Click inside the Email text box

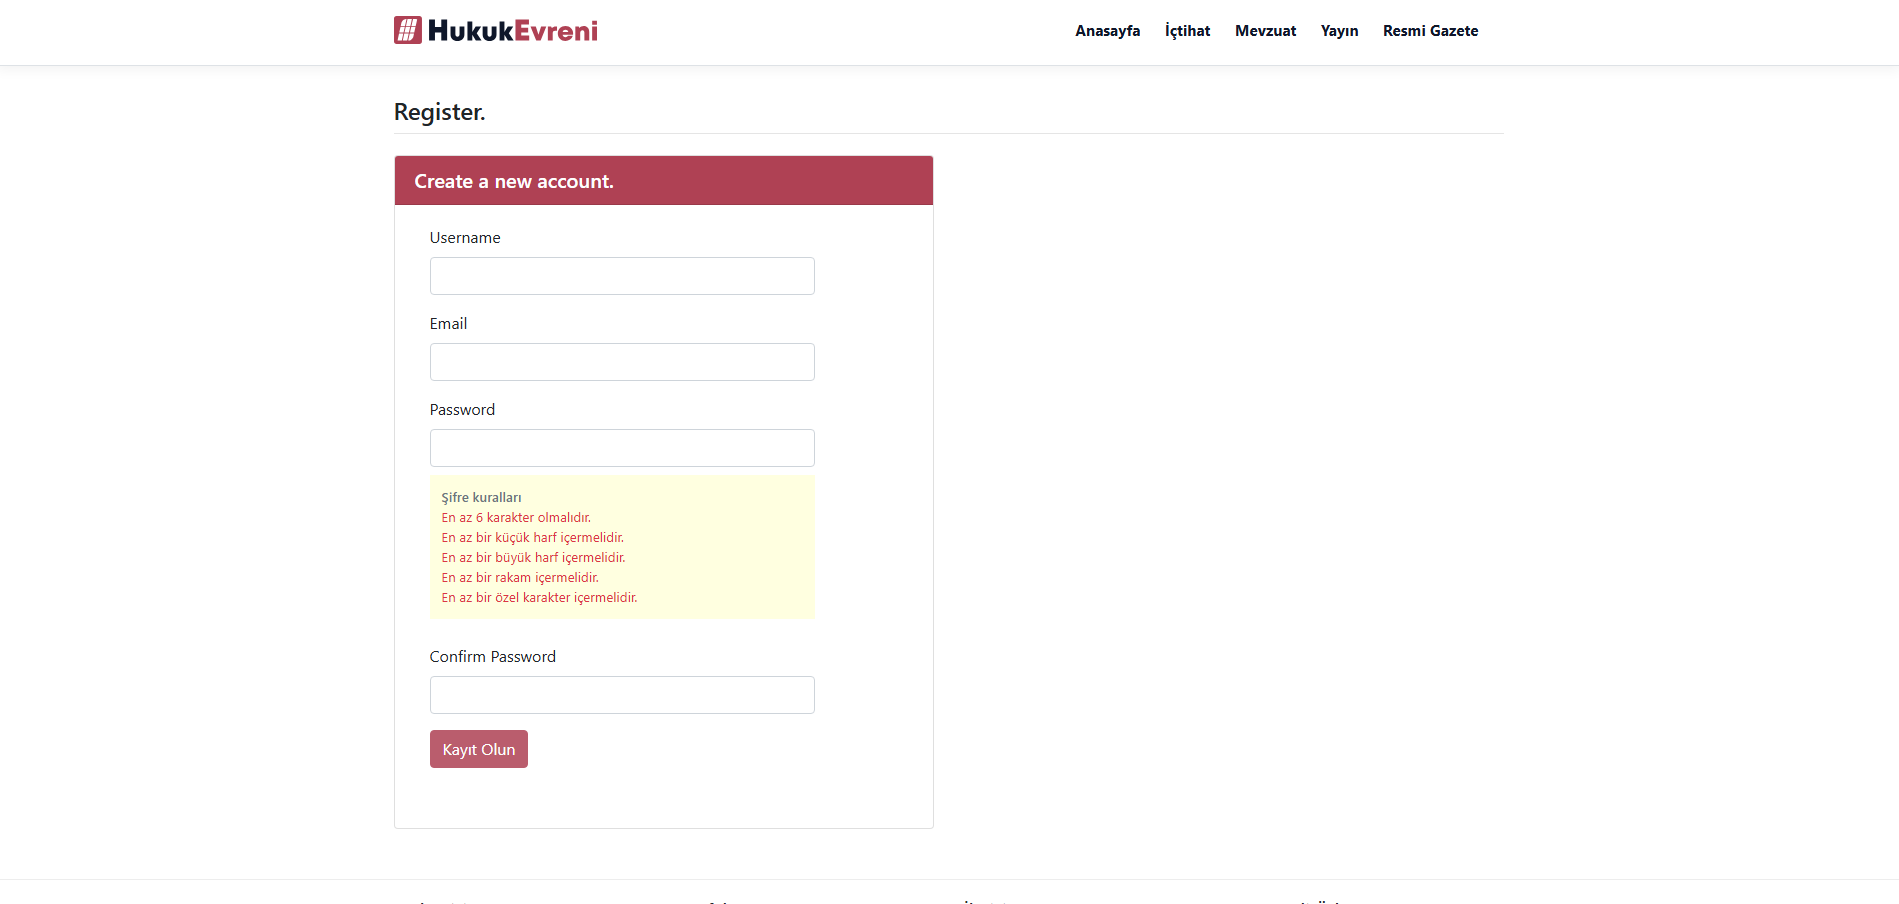[622, 362]
